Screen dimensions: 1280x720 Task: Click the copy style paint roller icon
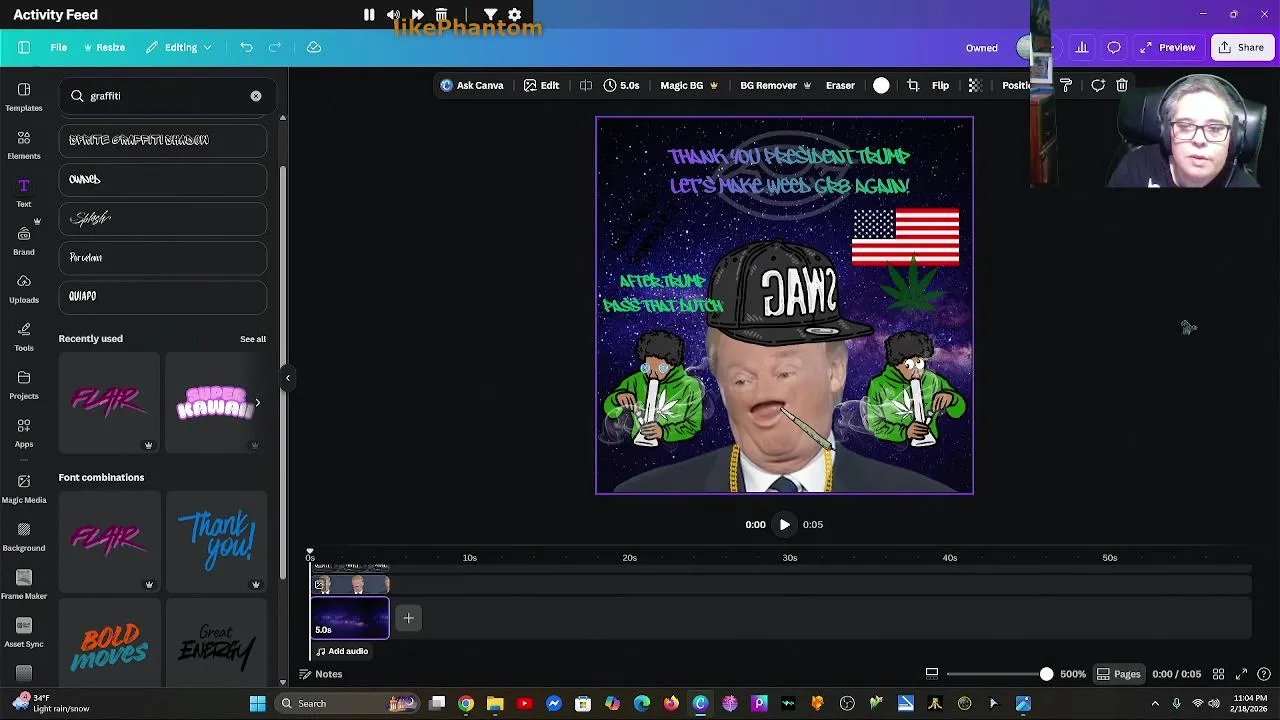[1066, 86]
